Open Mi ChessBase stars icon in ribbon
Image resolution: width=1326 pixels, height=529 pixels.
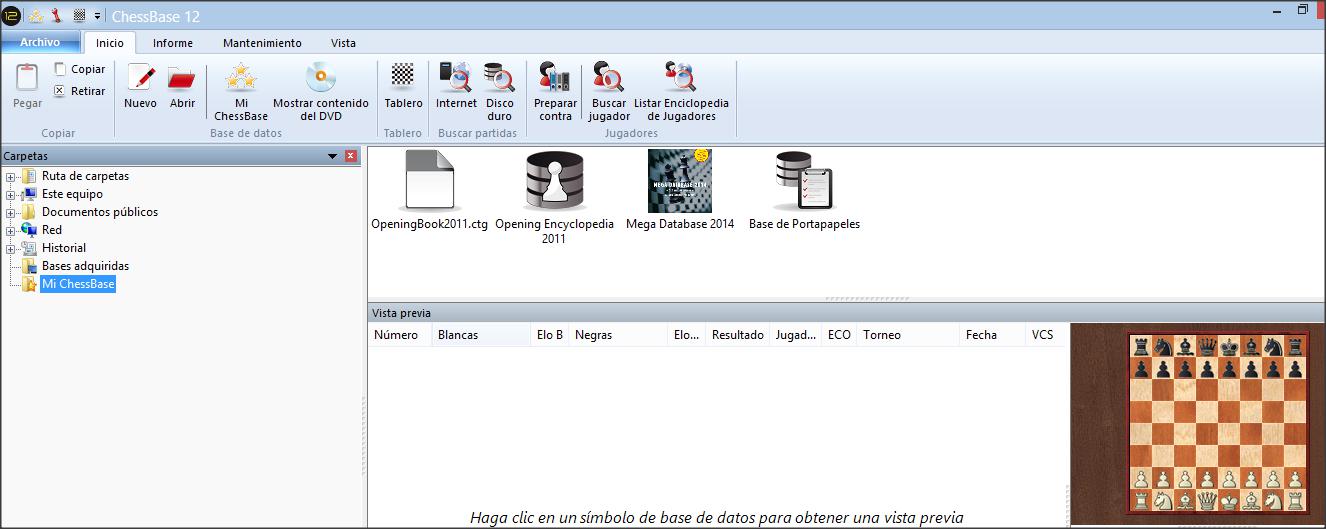tap(241, 77)
